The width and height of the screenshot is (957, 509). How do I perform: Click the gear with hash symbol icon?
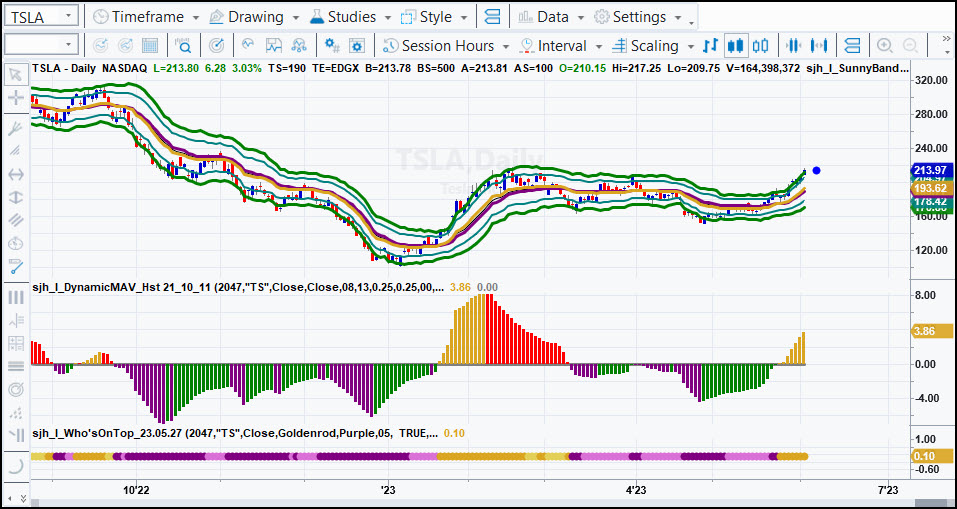coord(333,46)
